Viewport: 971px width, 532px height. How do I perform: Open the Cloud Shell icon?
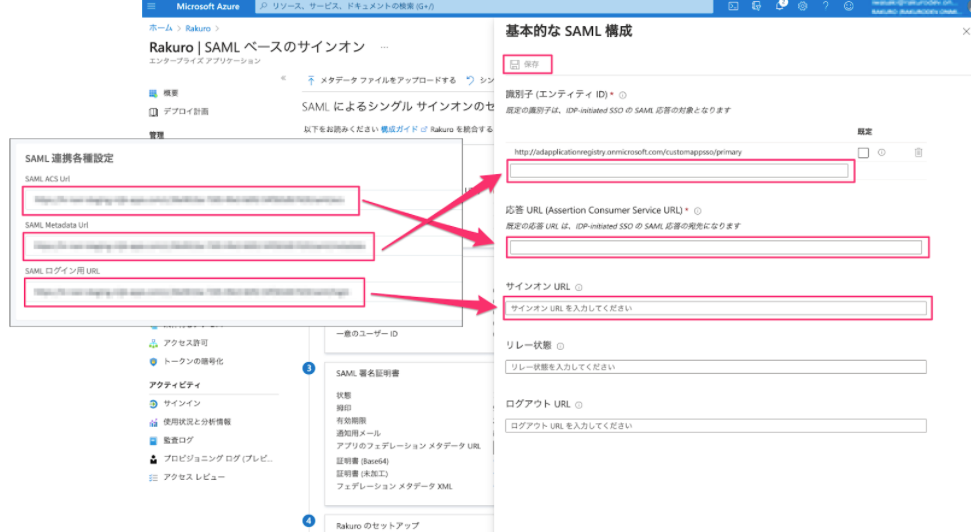(x=733, y=6)
